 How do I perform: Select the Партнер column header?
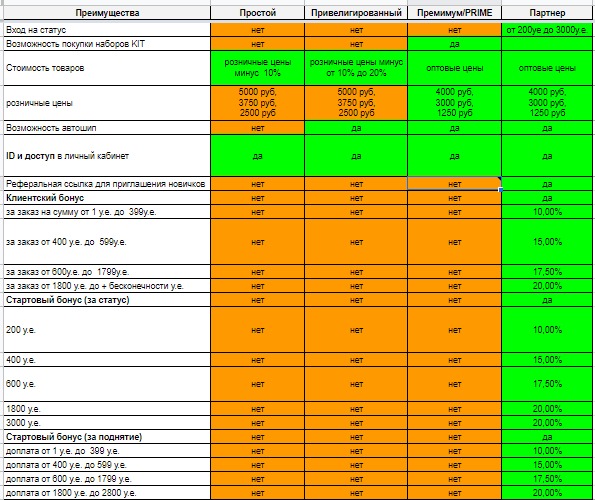547,13
